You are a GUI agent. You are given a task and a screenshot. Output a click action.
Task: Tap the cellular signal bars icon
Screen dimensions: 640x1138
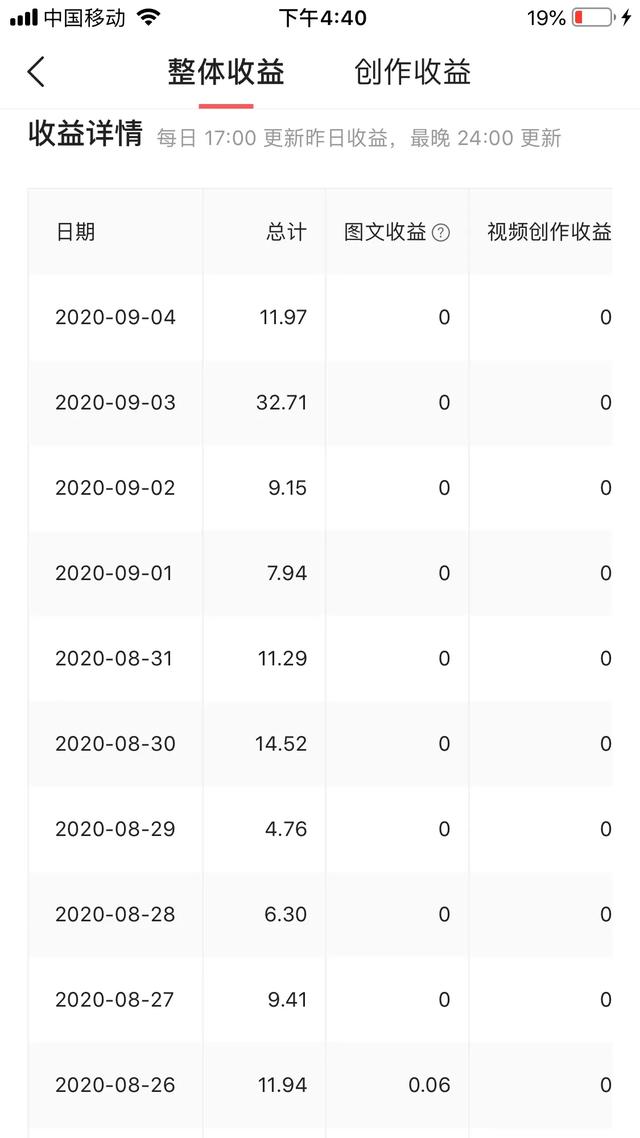pos(24,18)
